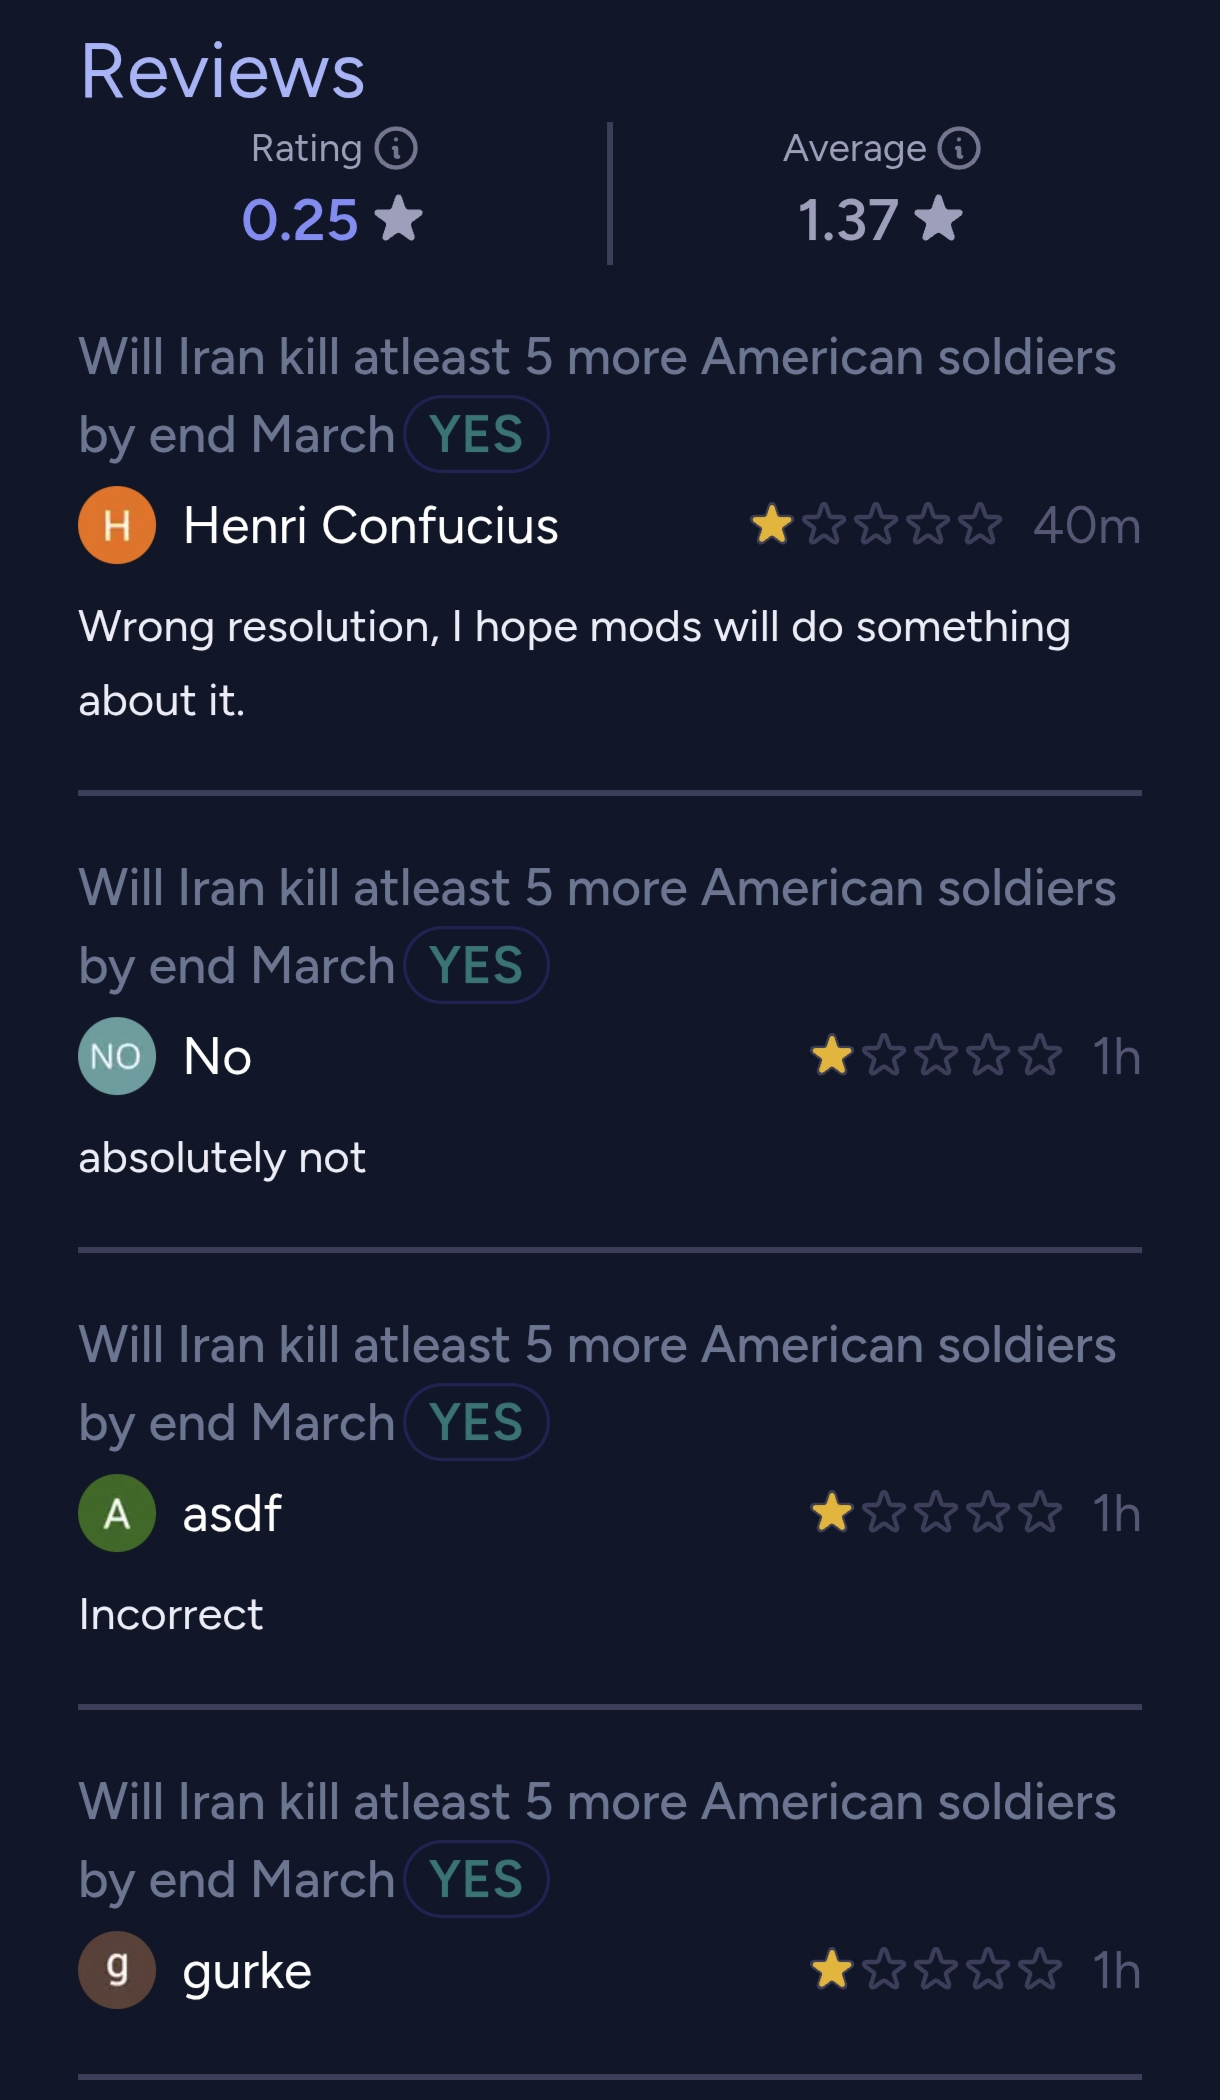The image size is (1220, 2100).
Task: Open asdf's green avatar
Action: (117, 1513)
